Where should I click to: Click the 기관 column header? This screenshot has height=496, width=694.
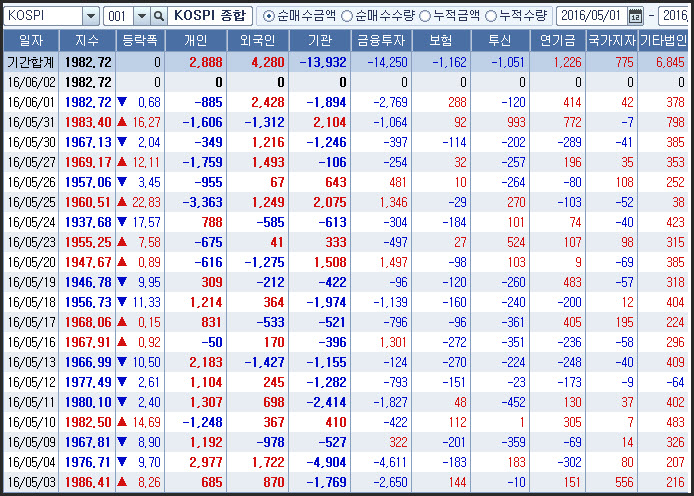[320, 41]
